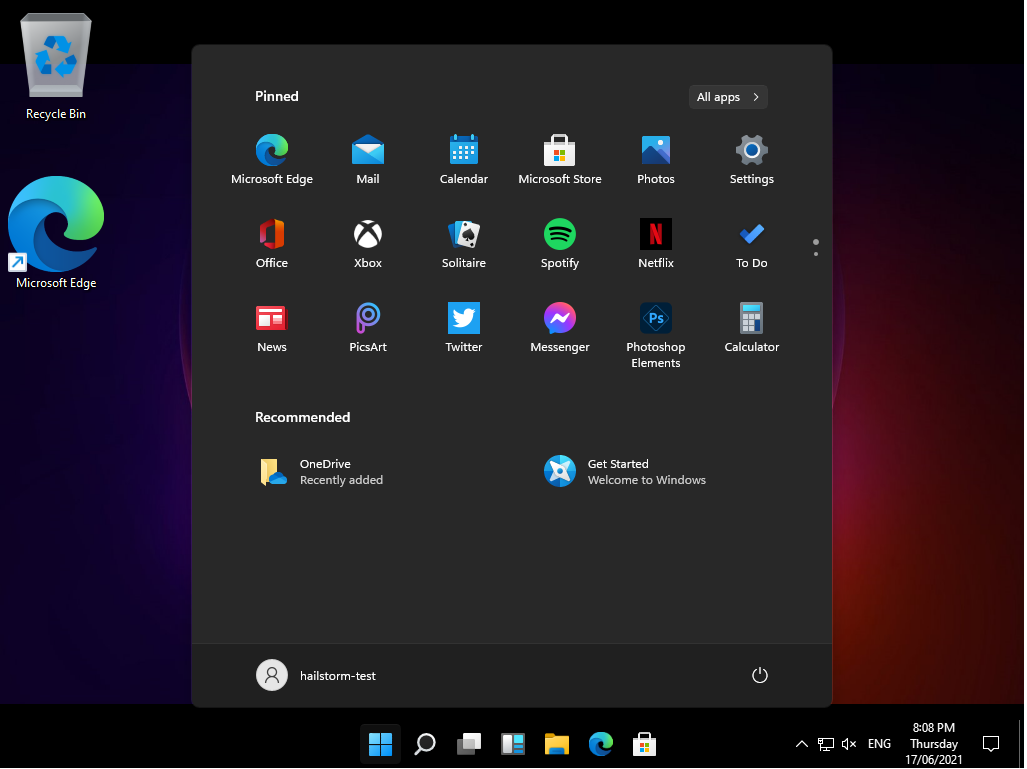Open Microsoft Edge from pinned apps
Viewport: 1027px width, 769px height.
point(272,159)
